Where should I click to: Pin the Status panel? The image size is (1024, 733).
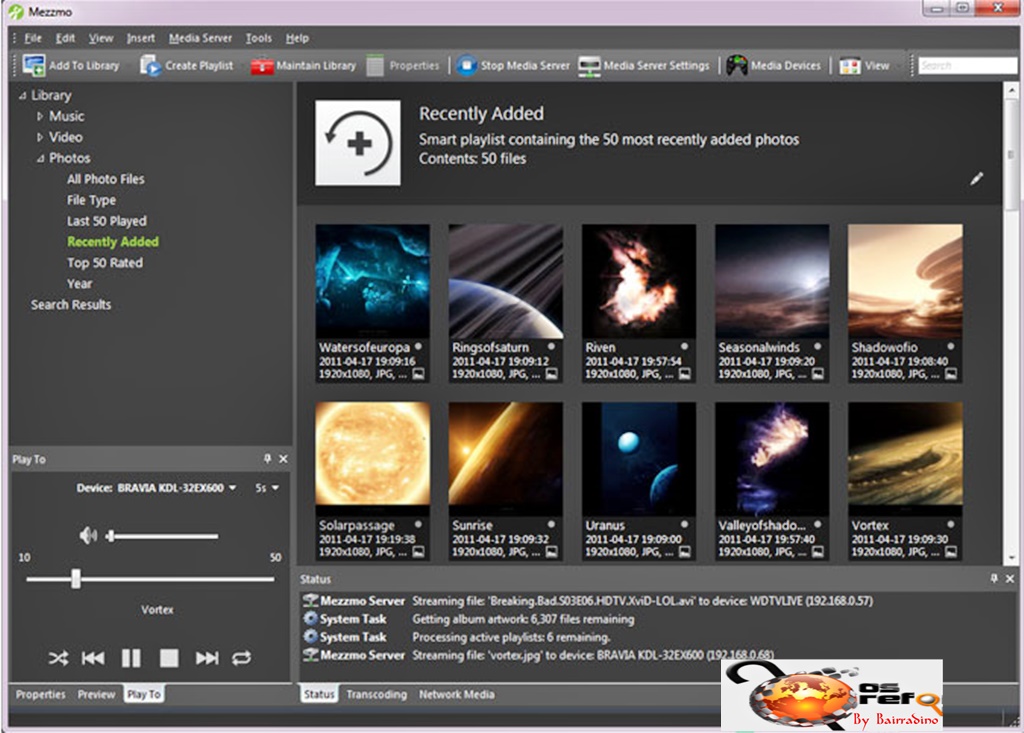[994, 578]
